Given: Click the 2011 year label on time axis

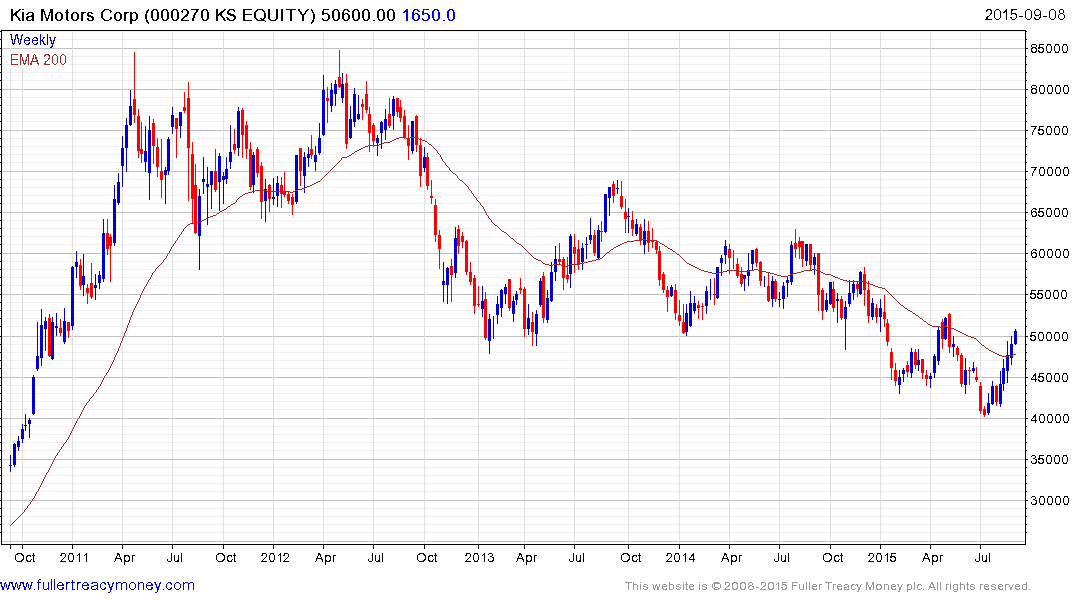Looking at the screenshot, I should [74, 557].
